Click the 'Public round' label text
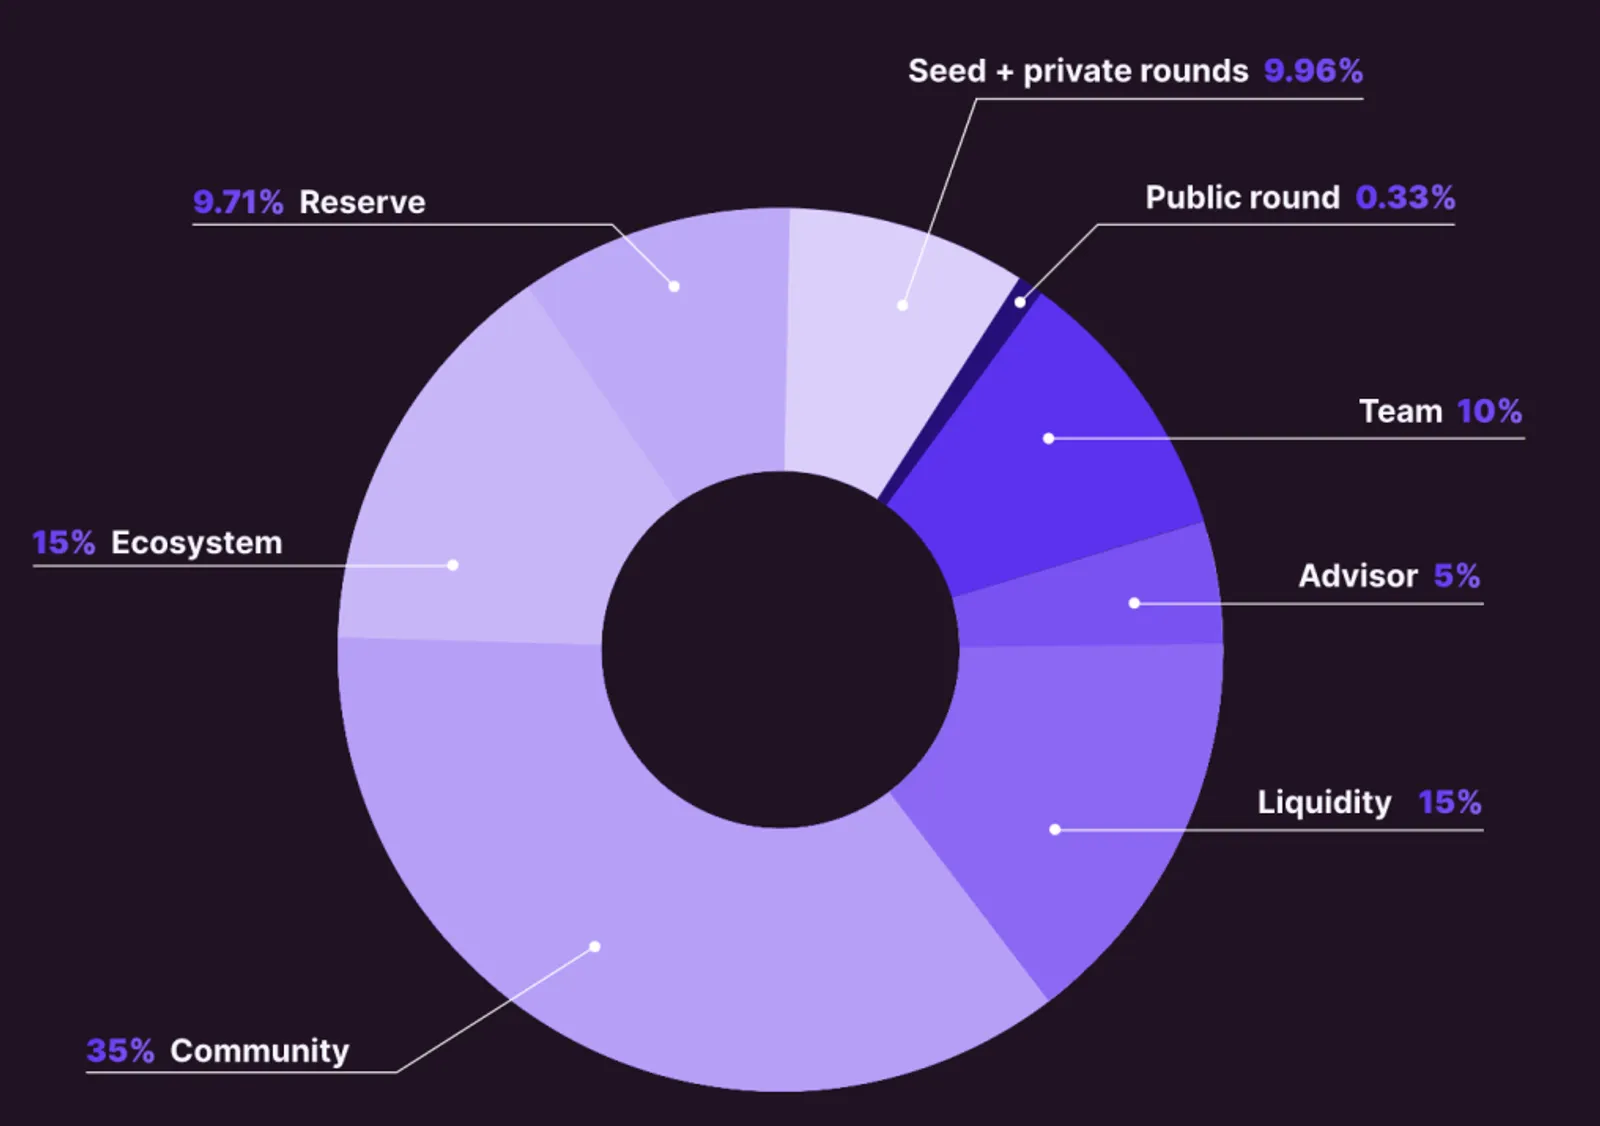The width and height of the screenshot is (1600, 1126). [1242, 198]
